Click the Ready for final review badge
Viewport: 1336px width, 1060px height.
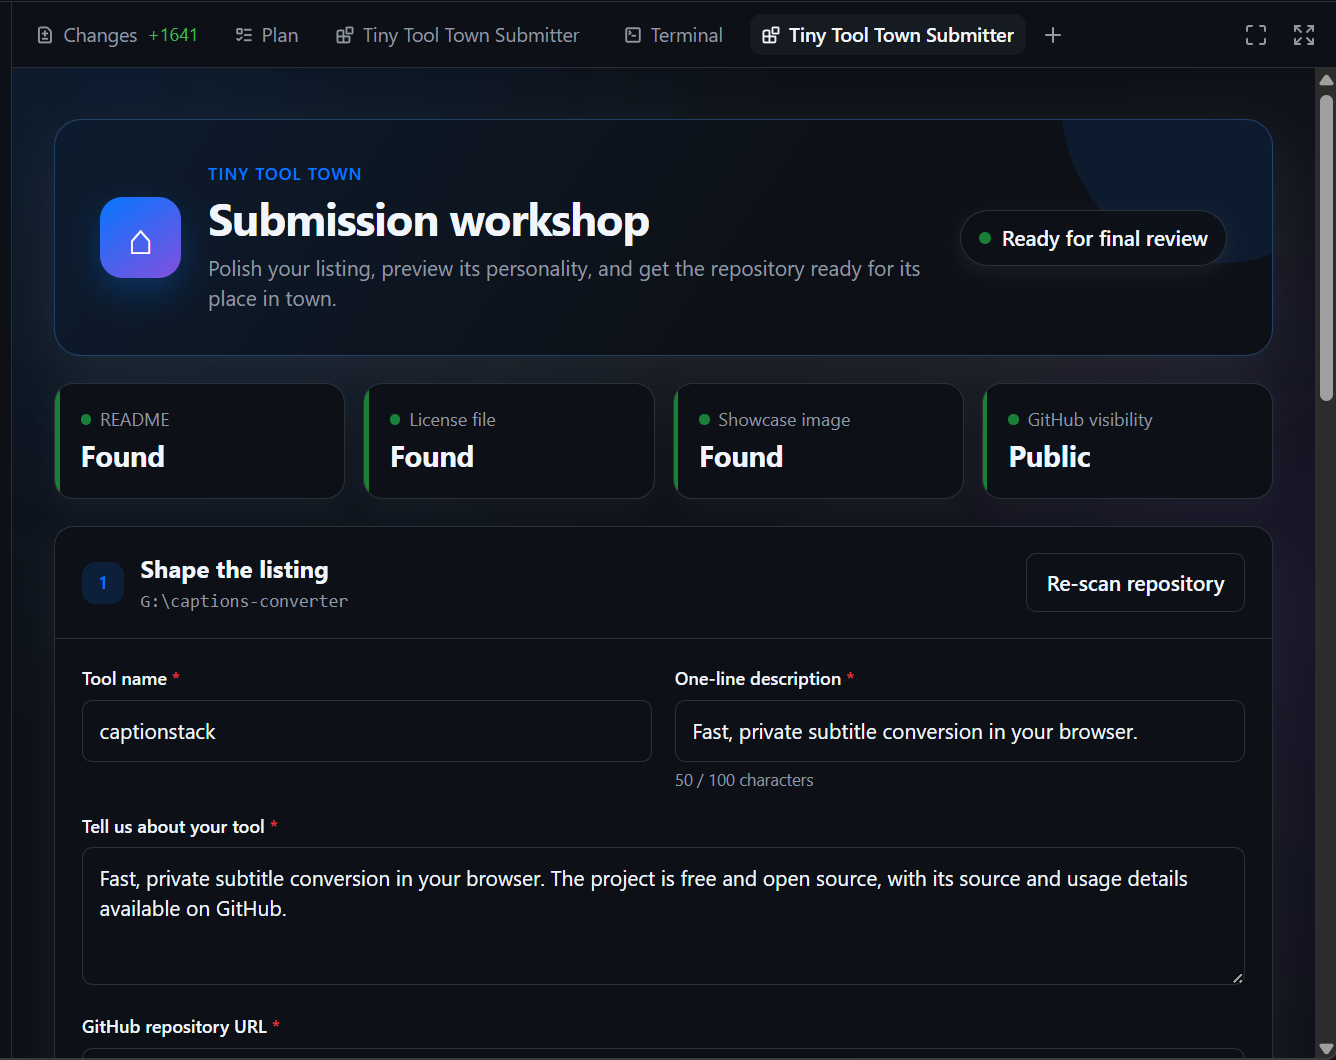pos(1093,238)
